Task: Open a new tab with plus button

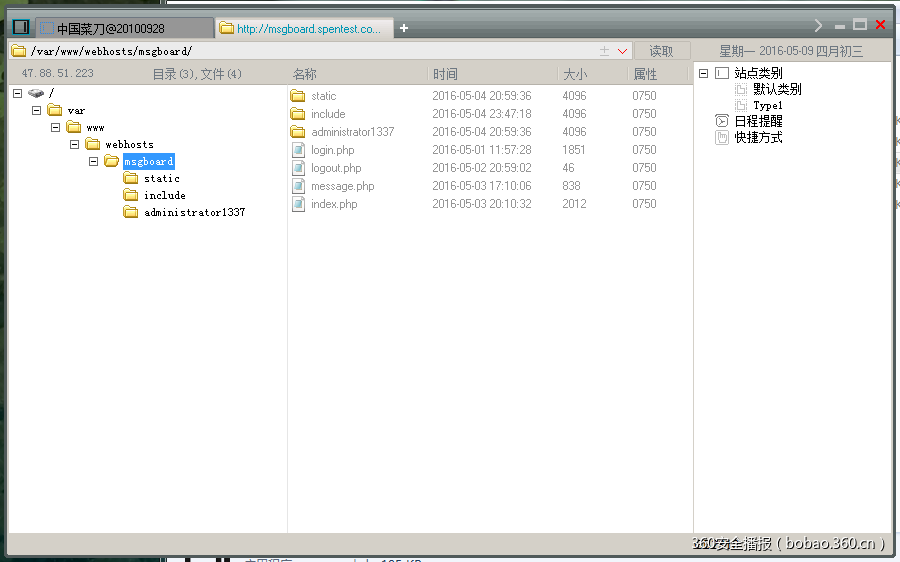Action: click(x=404, y=28)
